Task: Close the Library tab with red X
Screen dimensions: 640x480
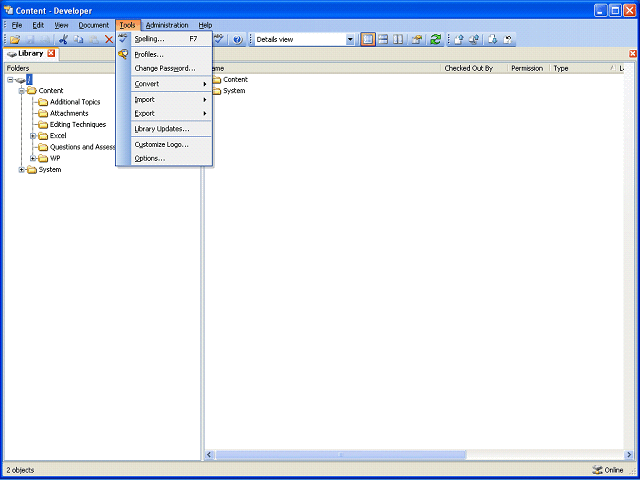Action: (x=51, y=53)
